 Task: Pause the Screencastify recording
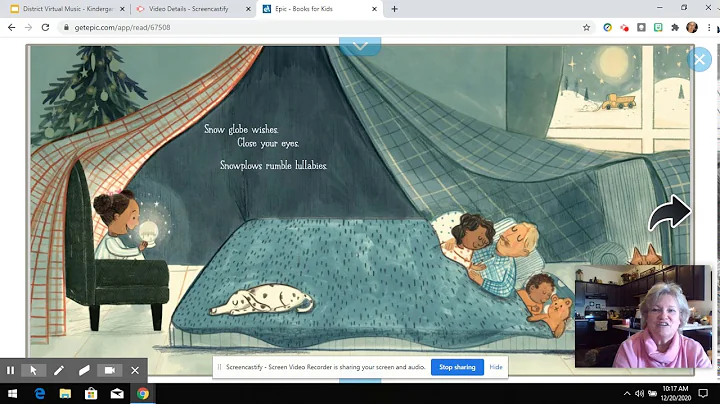(x=11, y=370)
